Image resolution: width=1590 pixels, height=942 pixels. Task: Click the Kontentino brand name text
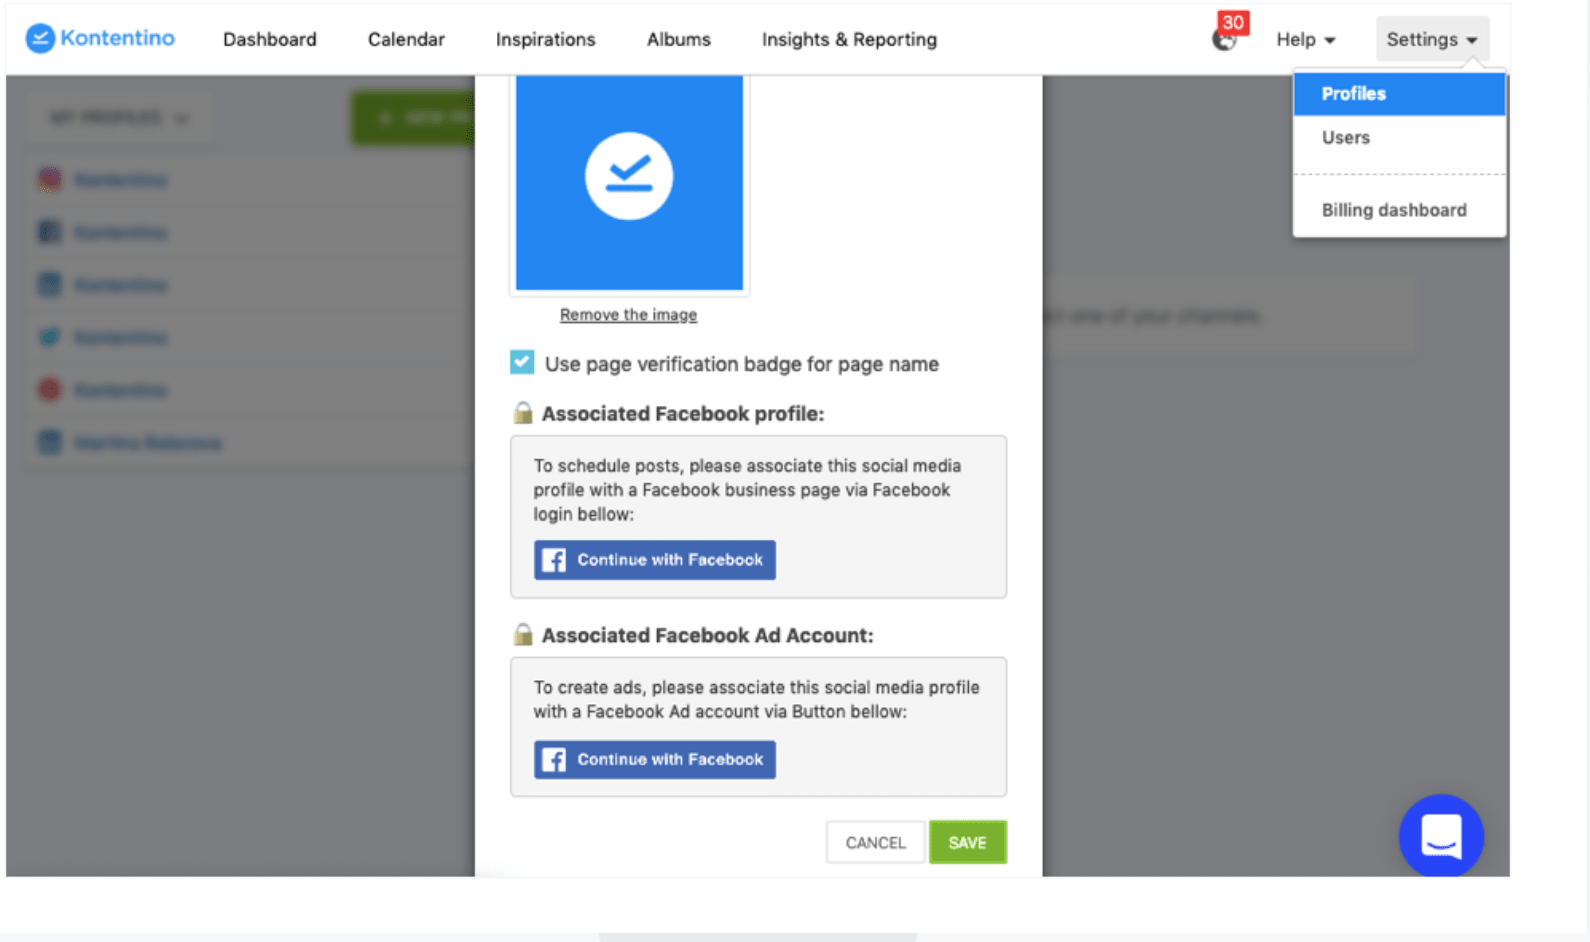point(117,38)
